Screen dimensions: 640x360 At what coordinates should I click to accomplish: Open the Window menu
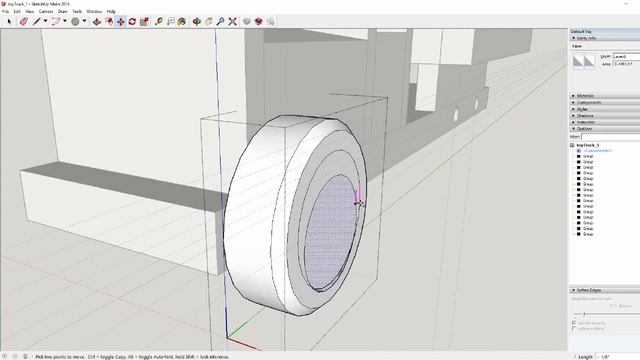94,11
